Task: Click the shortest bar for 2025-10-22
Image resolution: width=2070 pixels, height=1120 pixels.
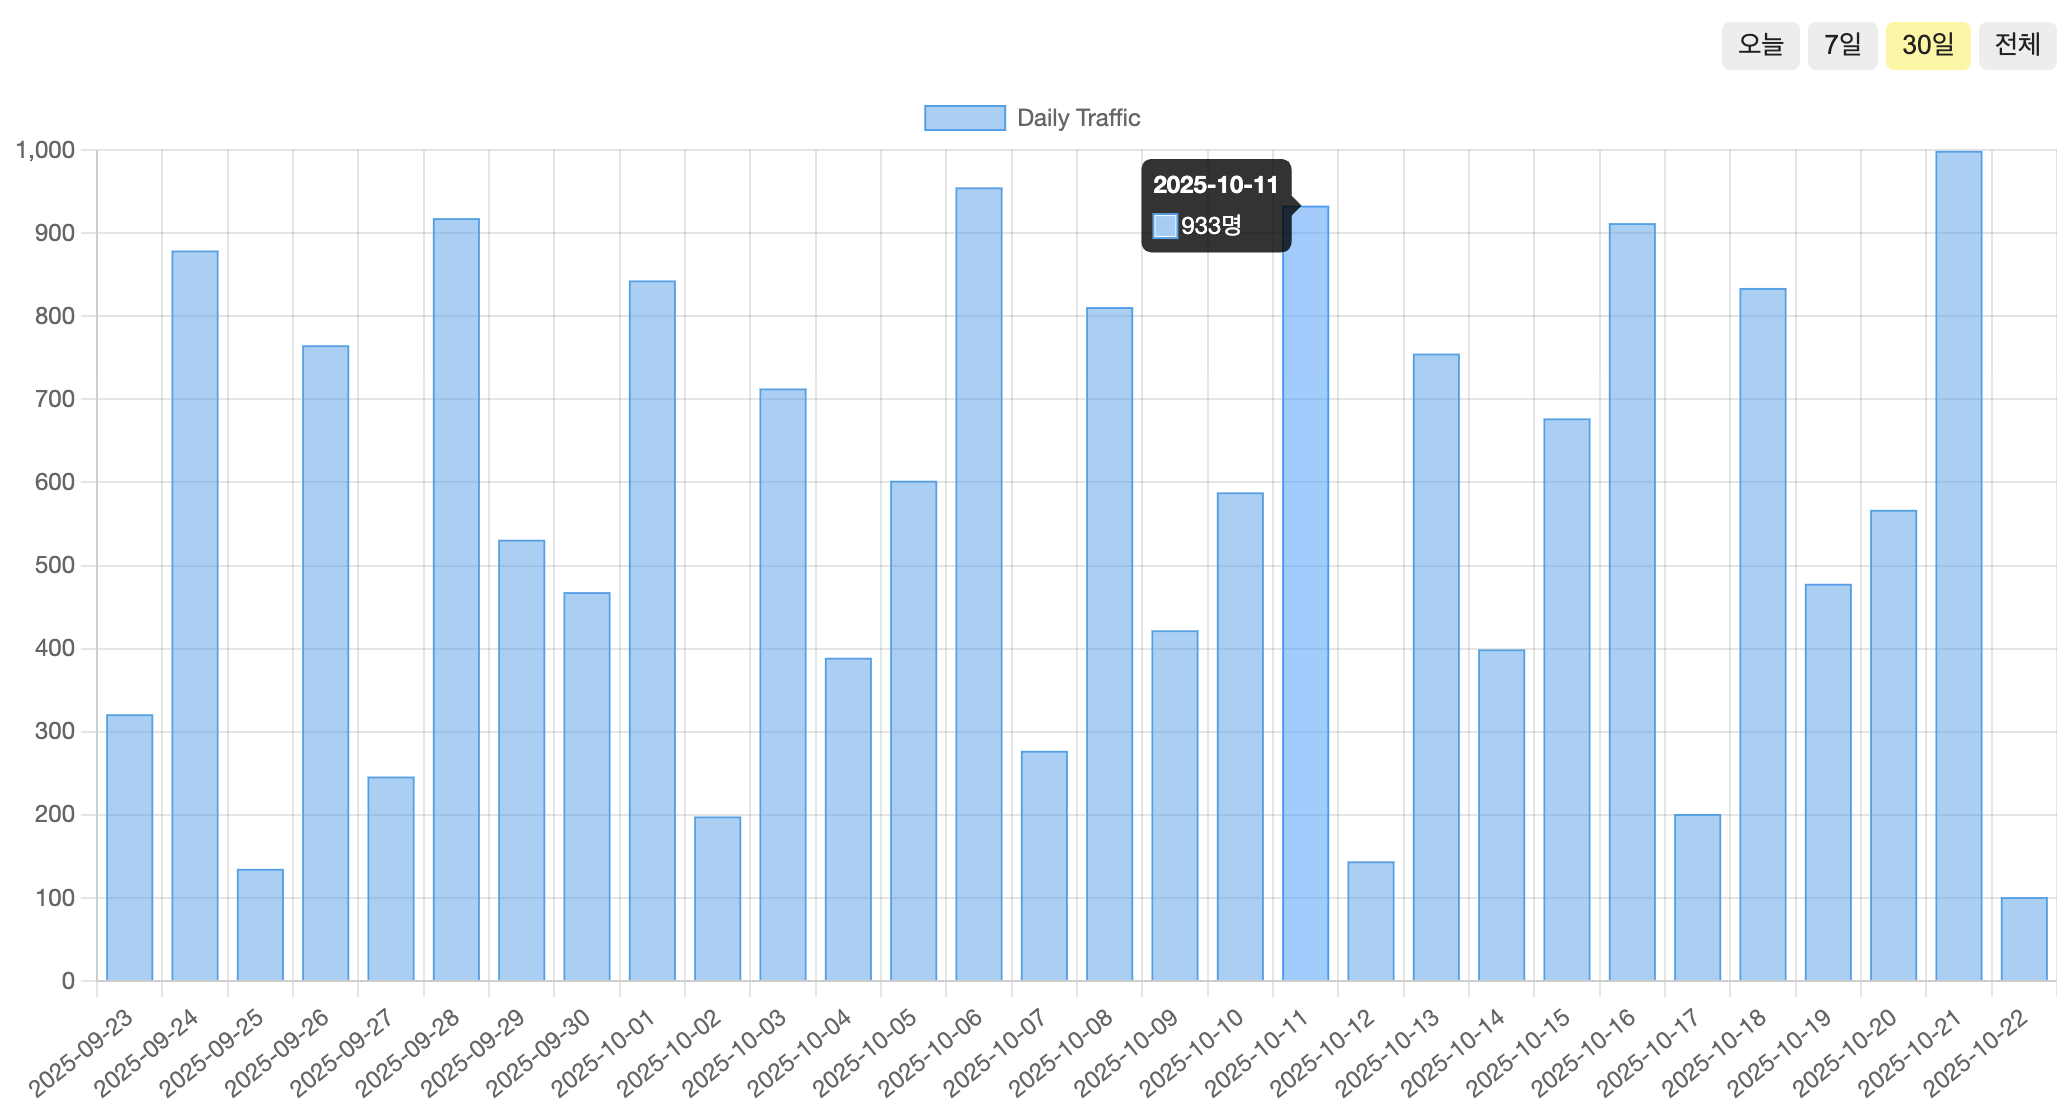Action: coord(2024,940)
